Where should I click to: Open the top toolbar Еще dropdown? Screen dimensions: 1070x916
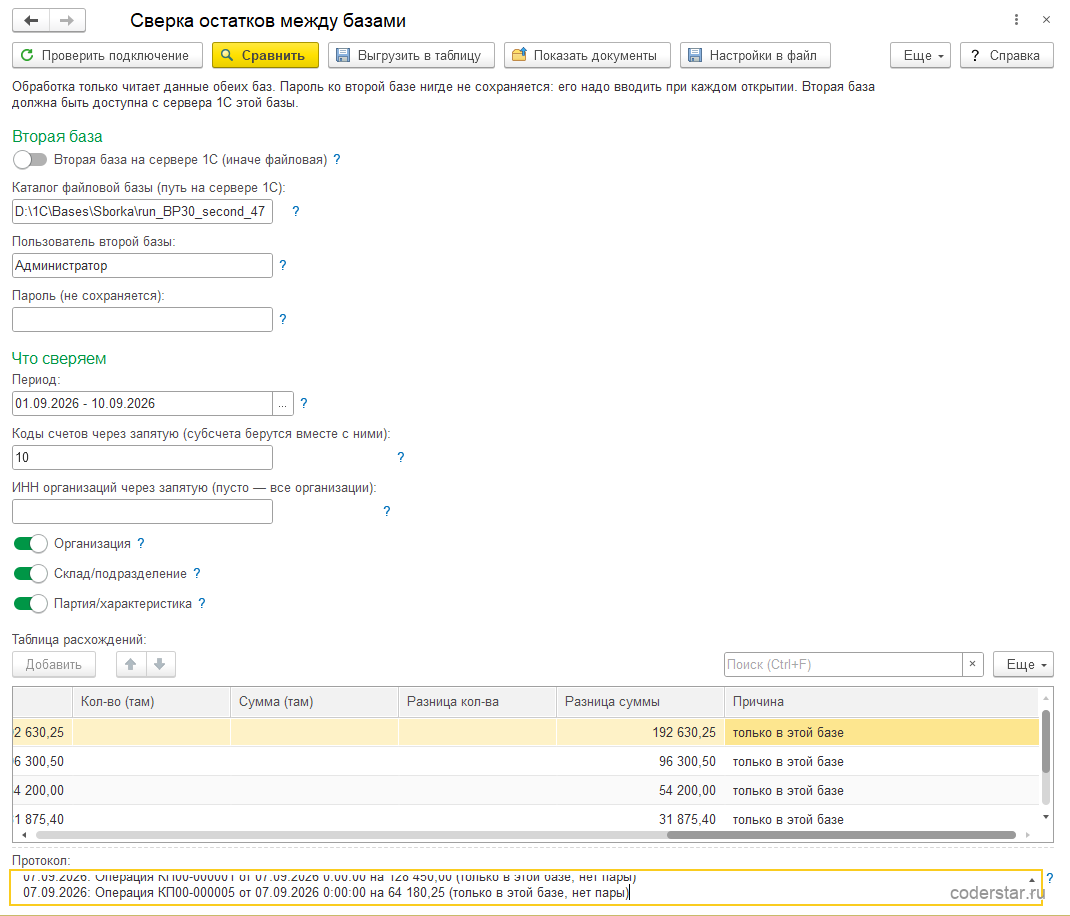tap(920, 55)
